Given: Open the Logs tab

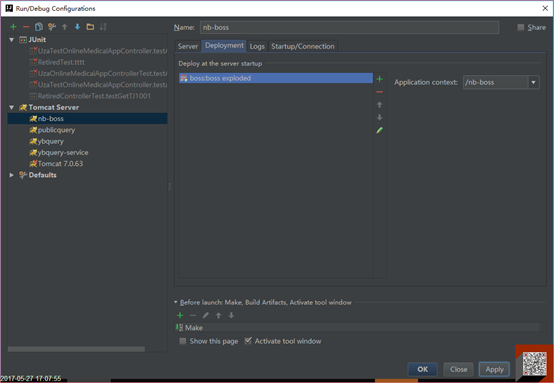Looking at the screenshot, I should point(257,46).
